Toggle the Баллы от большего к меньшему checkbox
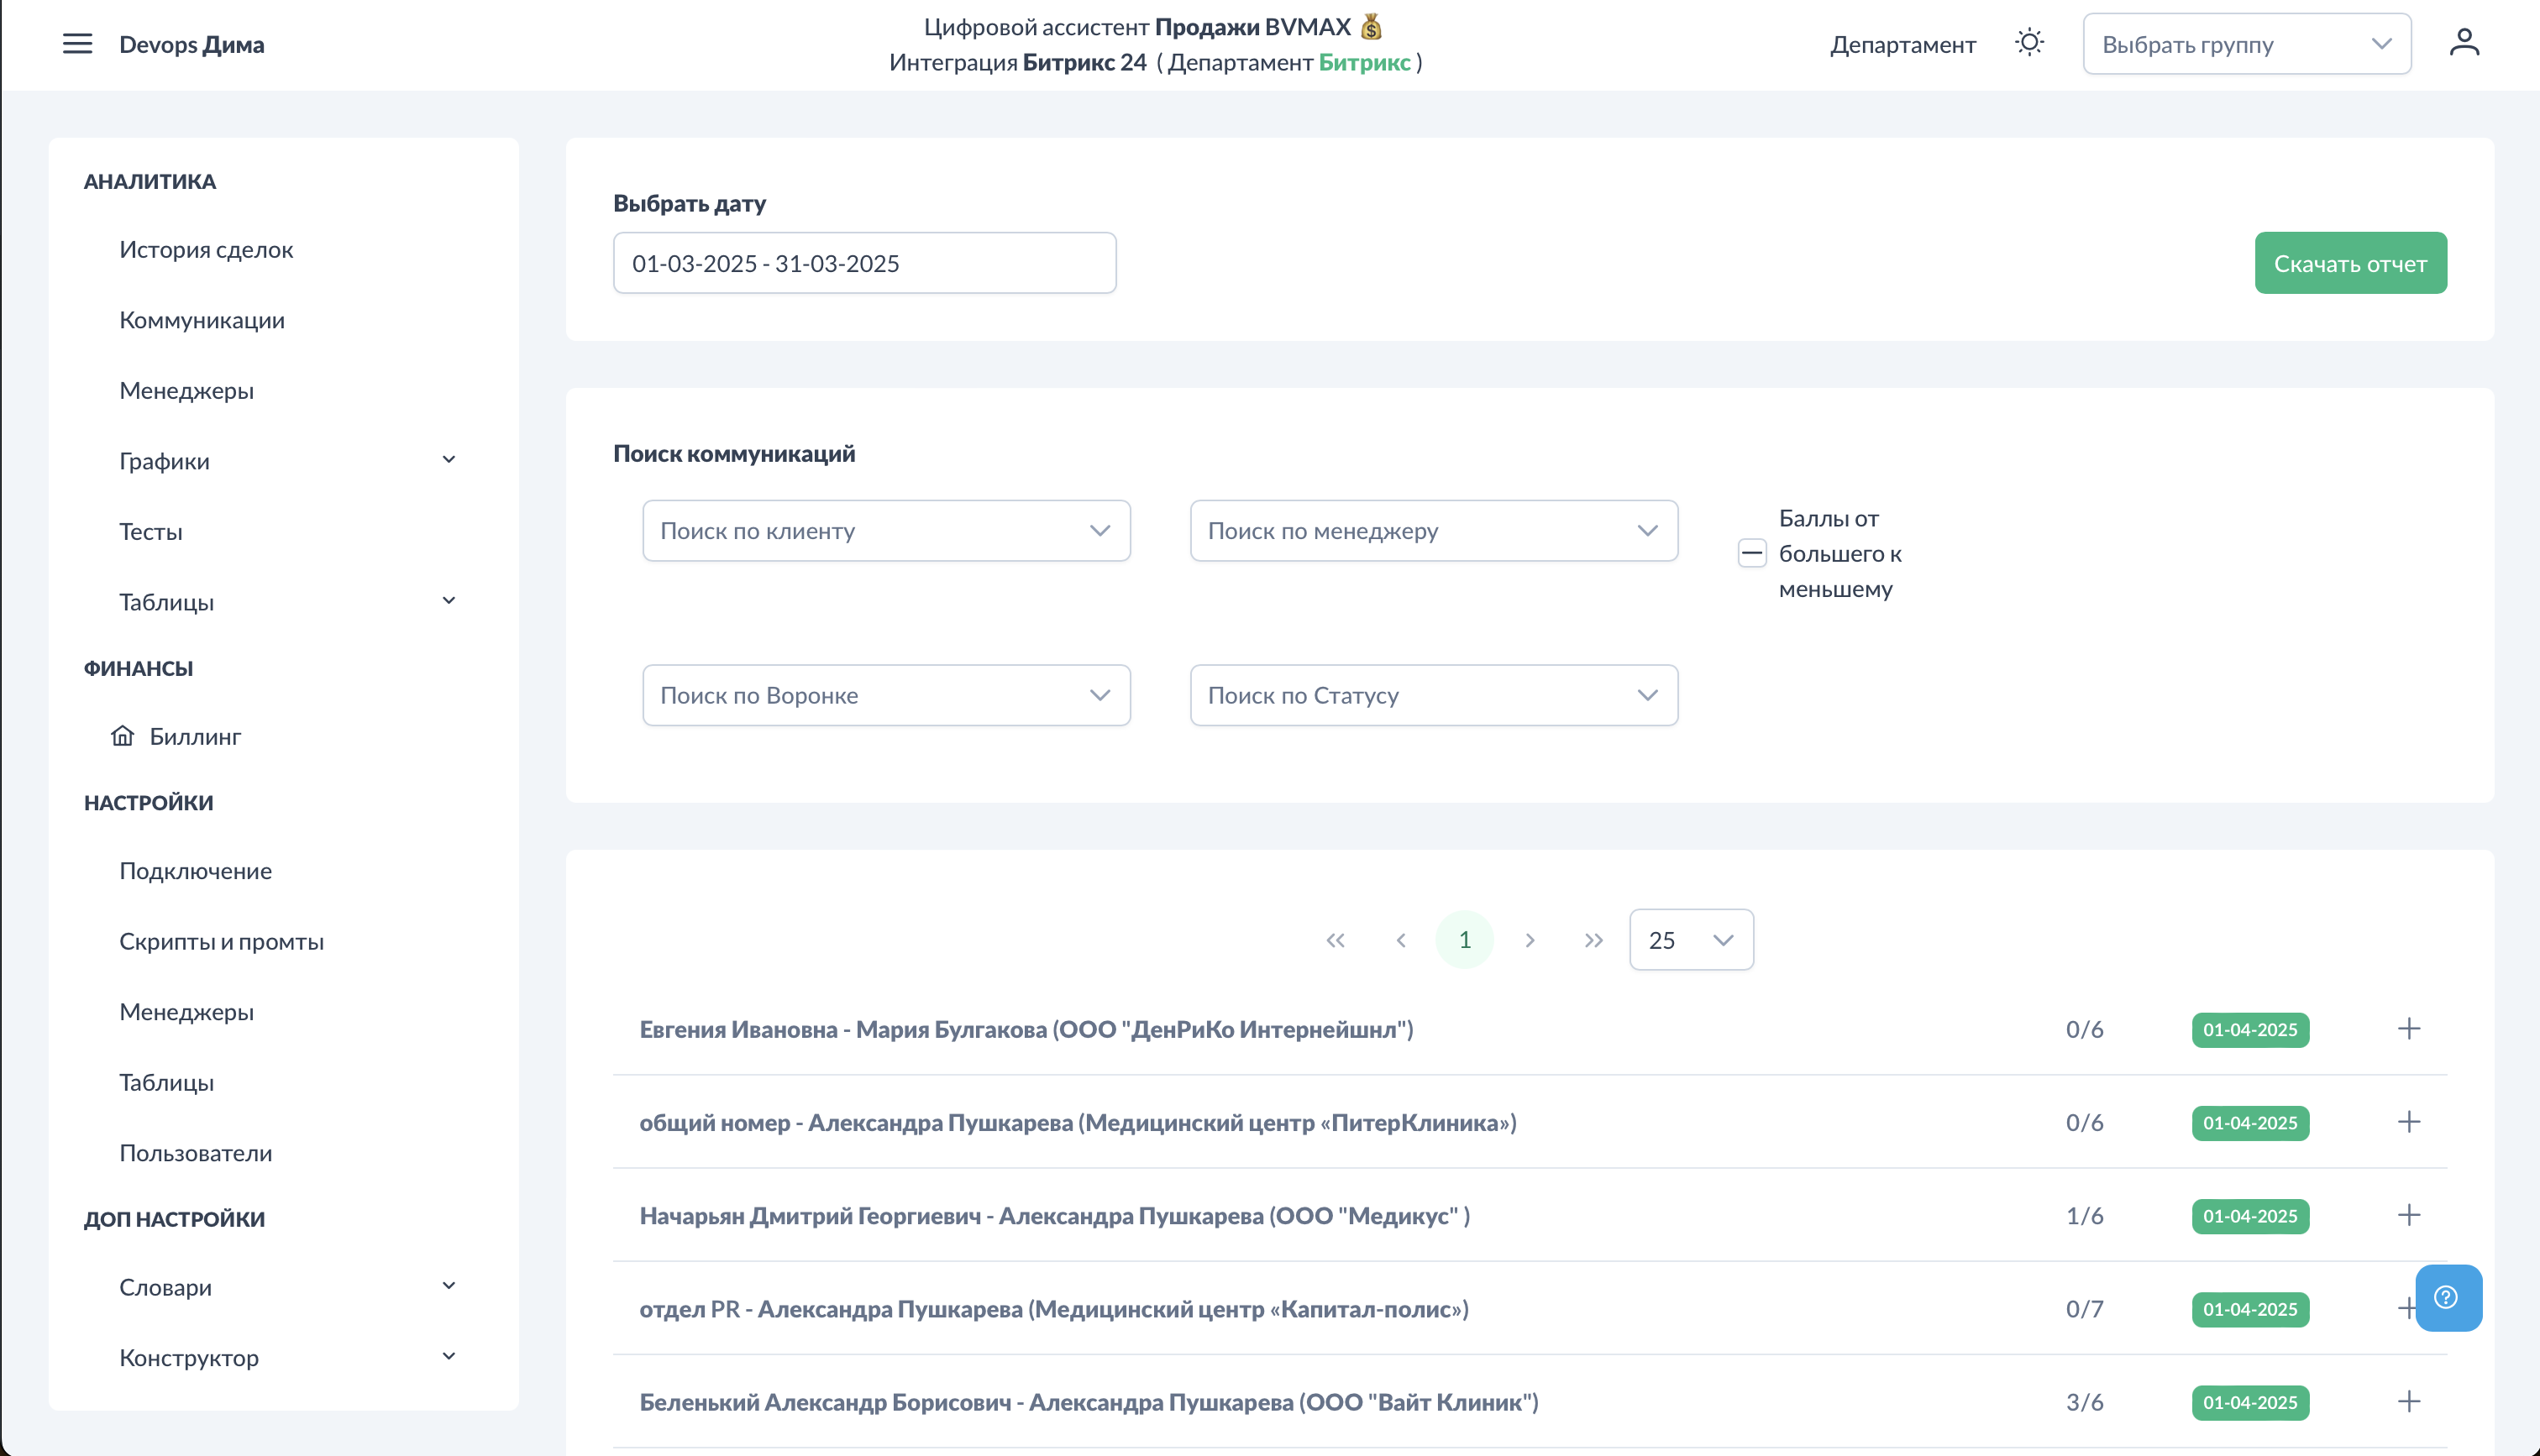2540x1456 pixels. pos(1752,553)
